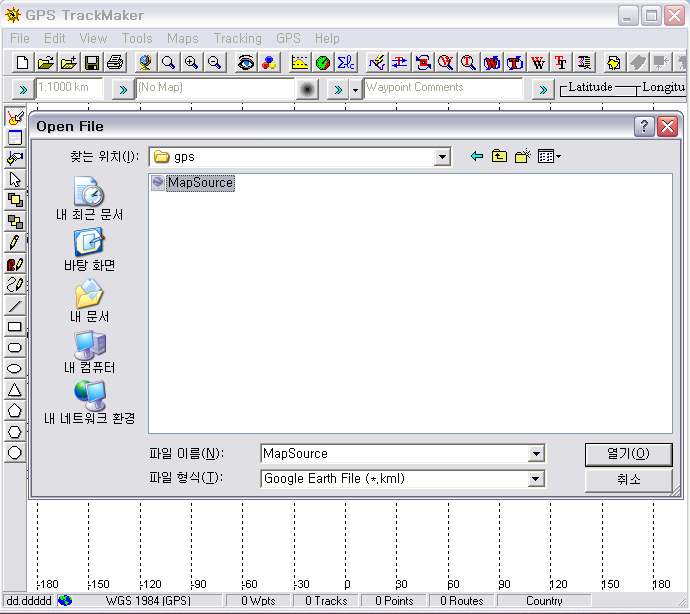The height and width of the screenshot is (614, 690).
Task: Select the rectangle shape tool
Action: 15,327
